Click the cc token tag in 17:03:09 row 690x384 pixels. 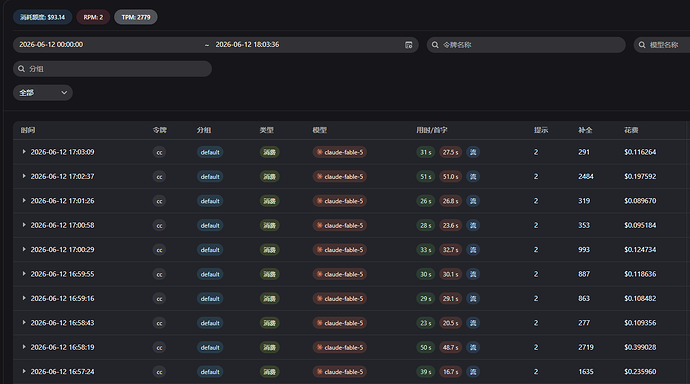point(159,152)
